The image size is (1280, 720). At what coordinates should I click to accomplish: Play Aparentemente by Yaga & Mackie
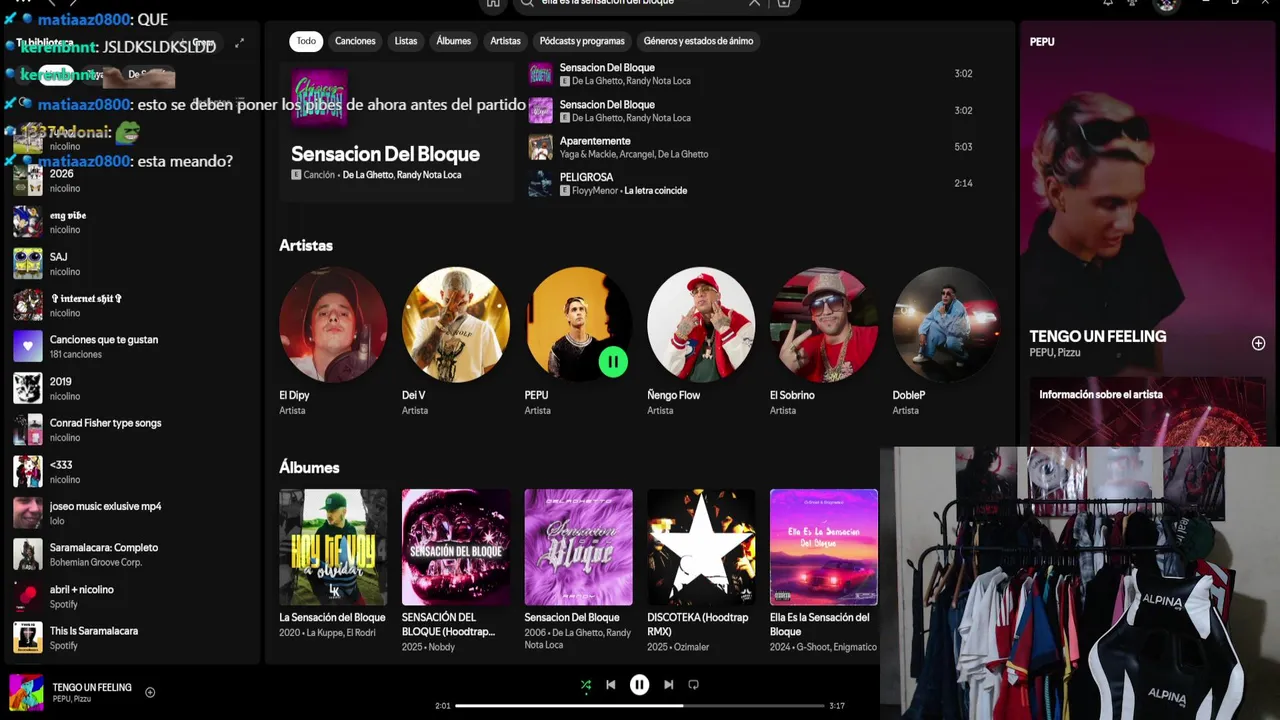point(750,147)
